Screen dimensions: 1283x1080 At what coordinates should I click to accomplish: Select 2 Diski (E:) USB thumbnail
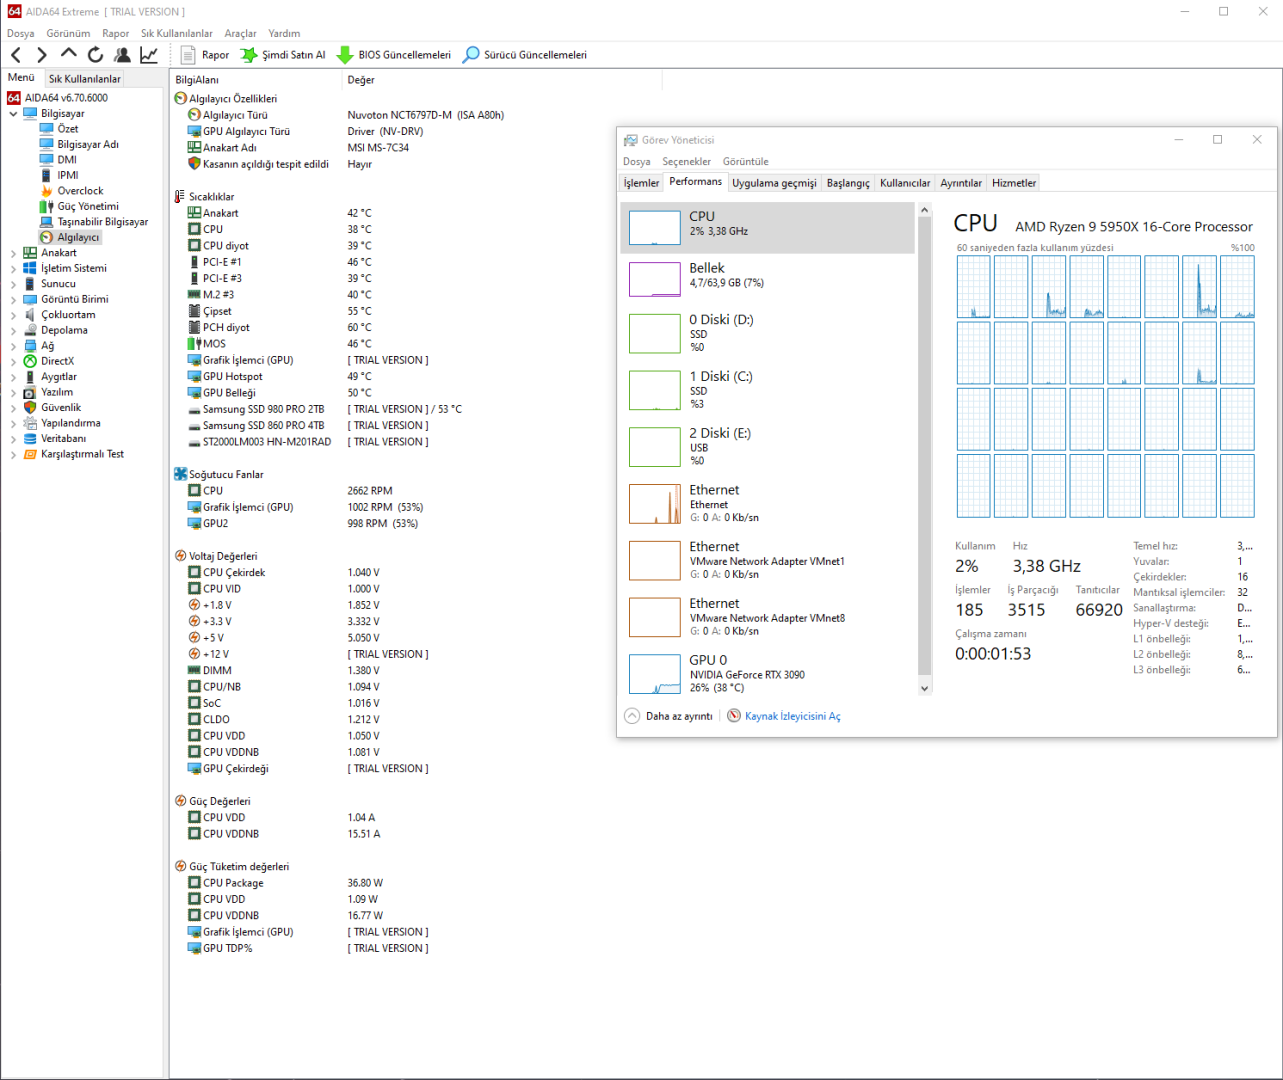pyautogui.click(x=655, y=447)
